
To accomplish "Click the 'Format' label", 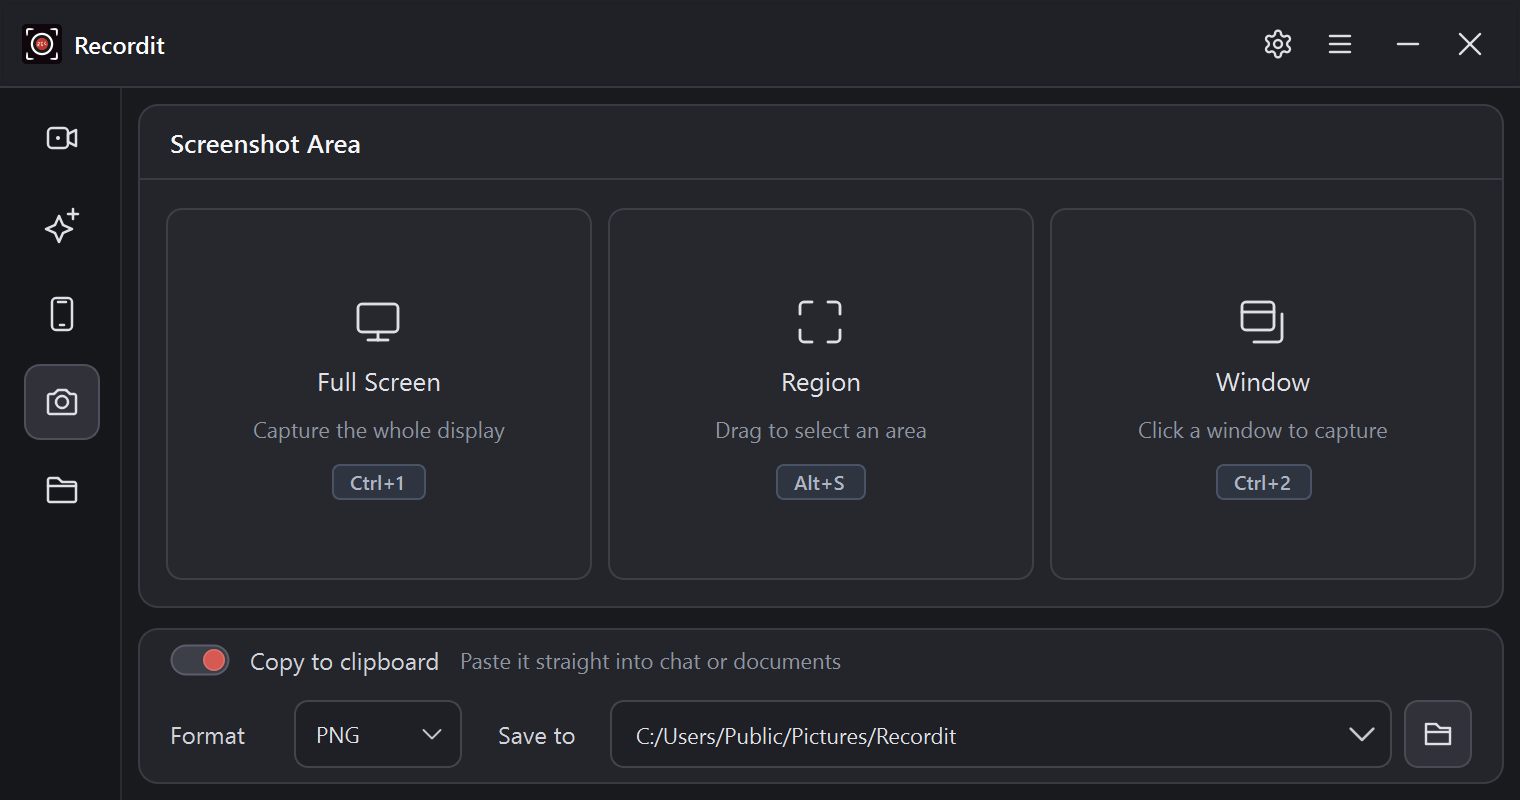I will (208, 736).
